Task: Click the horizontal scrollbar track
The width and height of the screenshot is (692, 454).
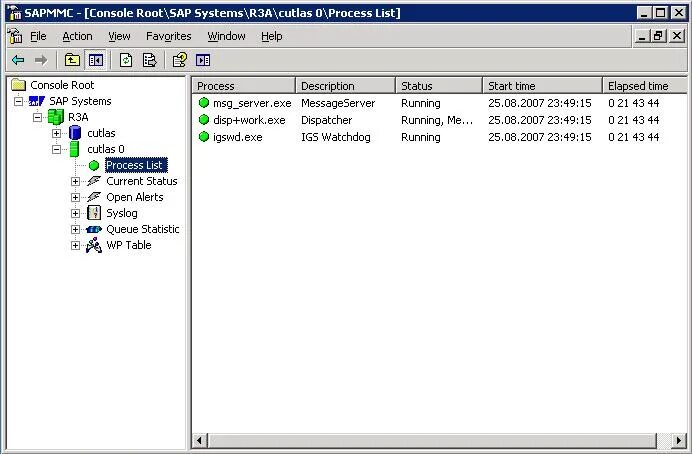Action: tap(665, 440)
